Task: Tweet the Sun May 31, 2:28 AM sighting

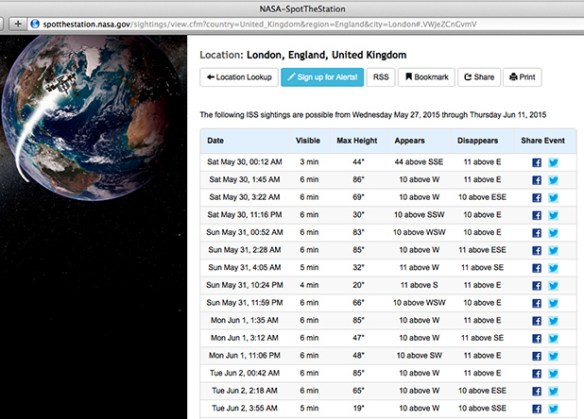Action: pos(553,250)
